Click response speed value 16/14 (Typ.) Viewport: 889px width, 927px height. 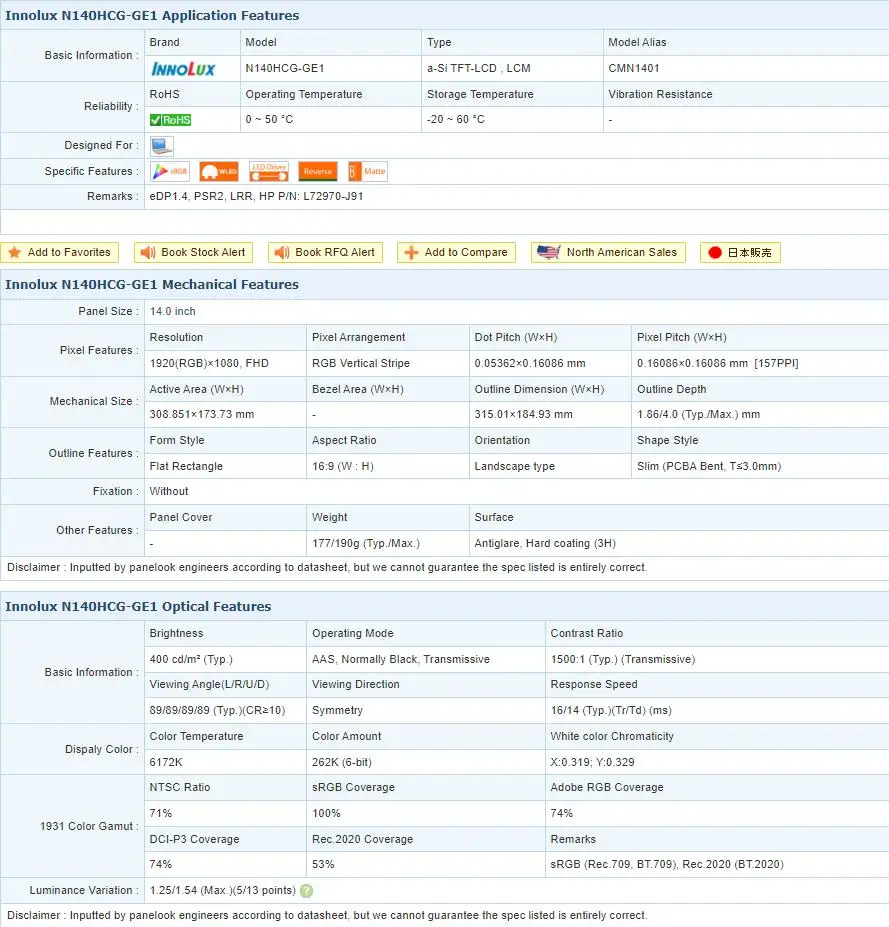coord(611,711)
